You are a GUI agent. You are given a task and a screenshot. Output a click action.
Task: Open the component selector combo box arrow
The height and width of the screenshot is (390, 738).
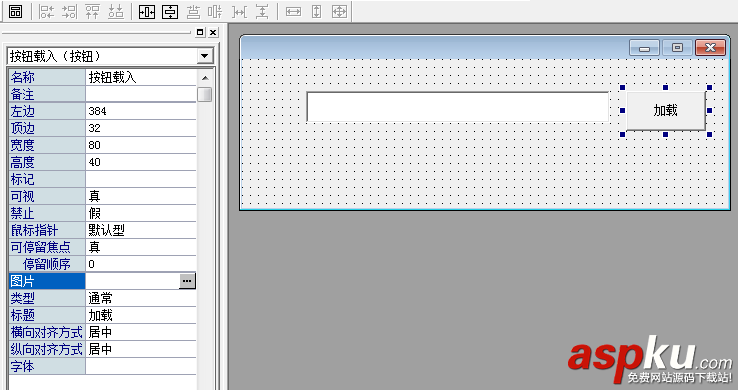click(204, 56)
